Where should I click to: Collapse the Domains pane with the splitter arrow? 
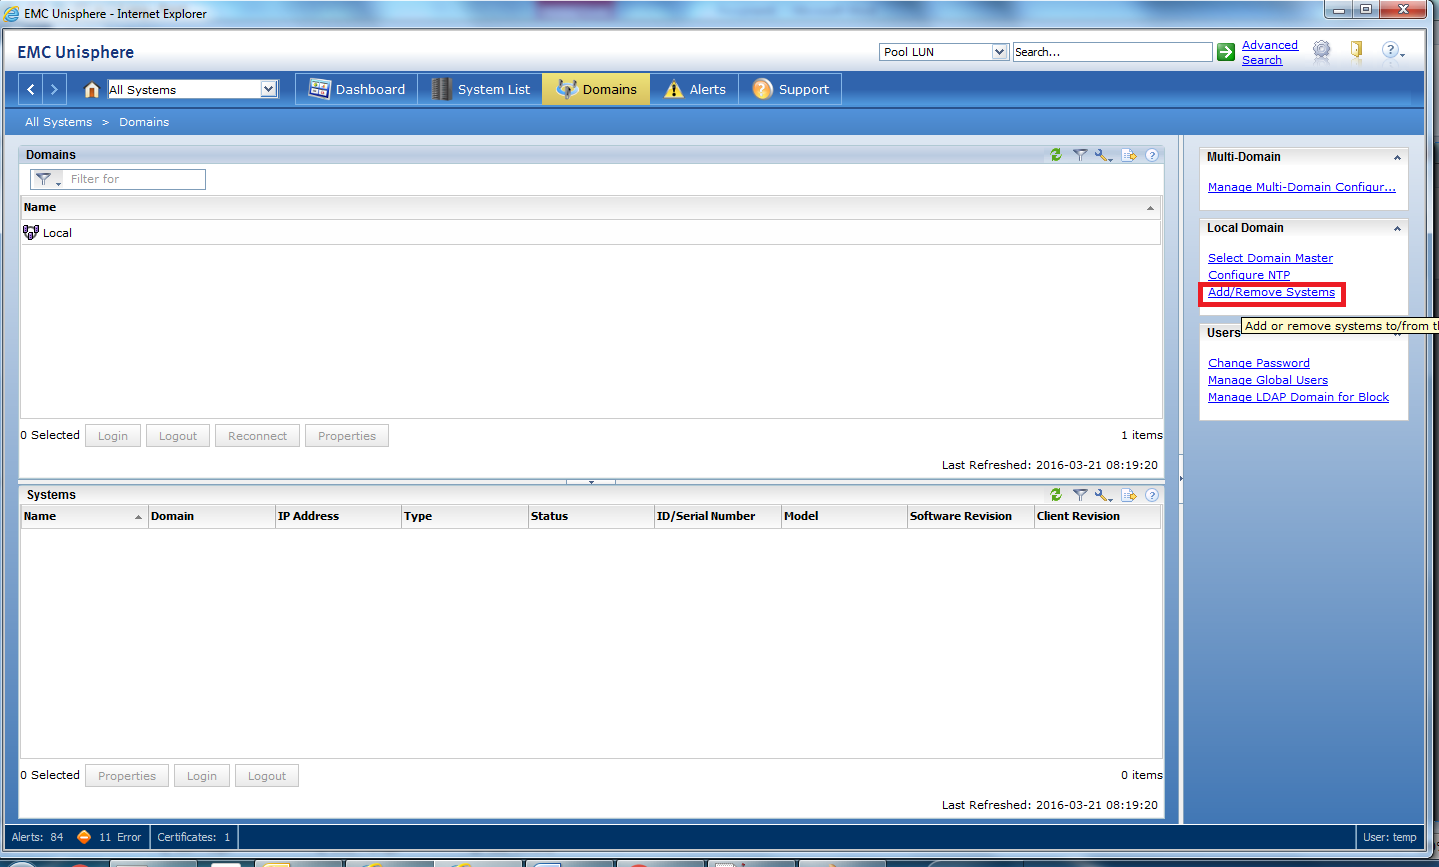coord(591,482)
